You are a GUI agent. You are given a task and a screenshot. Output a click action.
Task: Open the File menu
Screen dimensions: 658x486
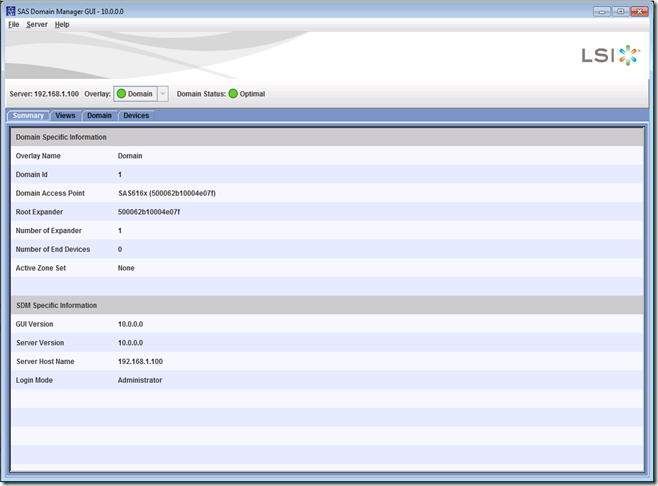pyautogui.click(x=13, y=24)
